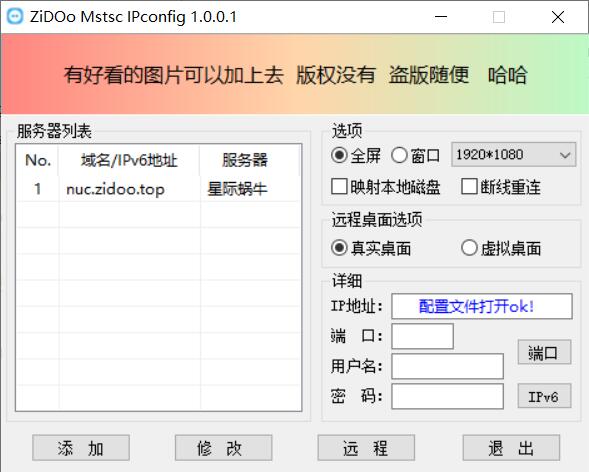This screenshot has height=472, width=589.
Task: Click the ZiDOo app icon in title bar
Action: (15, 17)
